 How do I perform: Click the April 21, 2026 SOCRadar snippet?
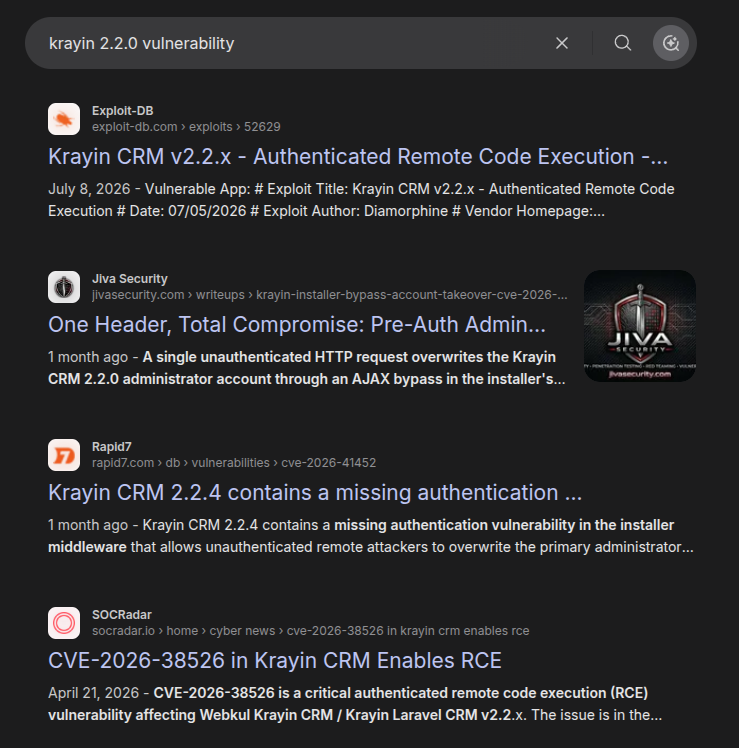pyautogui.click(x=355, y=704)
